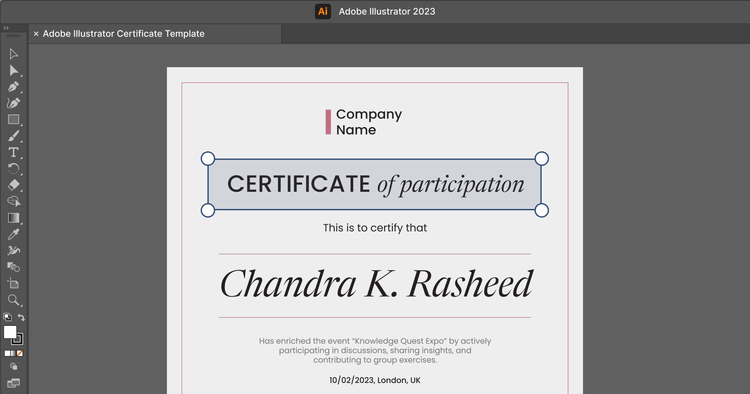The height and width of the screenshot is (394, 750).
Task: Select the Selection tool arrow
Action: [x=13, y=54]
